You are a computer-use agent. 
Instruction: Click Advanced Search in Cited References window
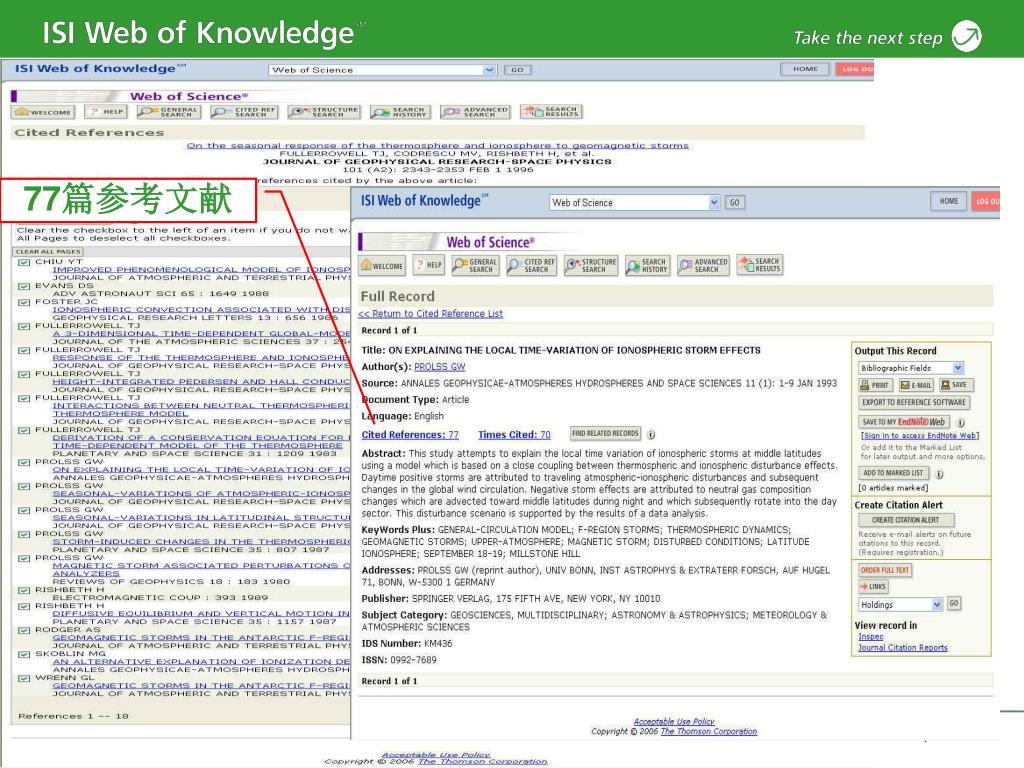point(475,112)
